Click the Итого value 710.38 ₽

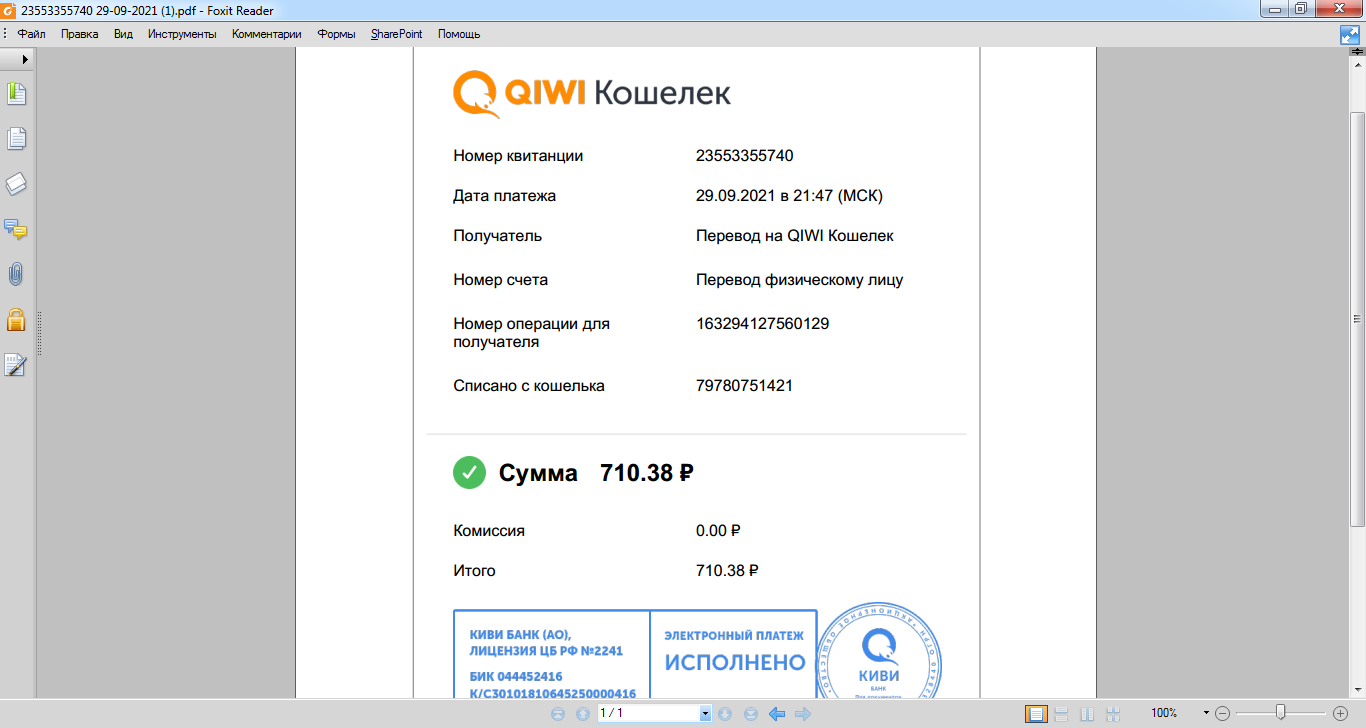[727, 571]
